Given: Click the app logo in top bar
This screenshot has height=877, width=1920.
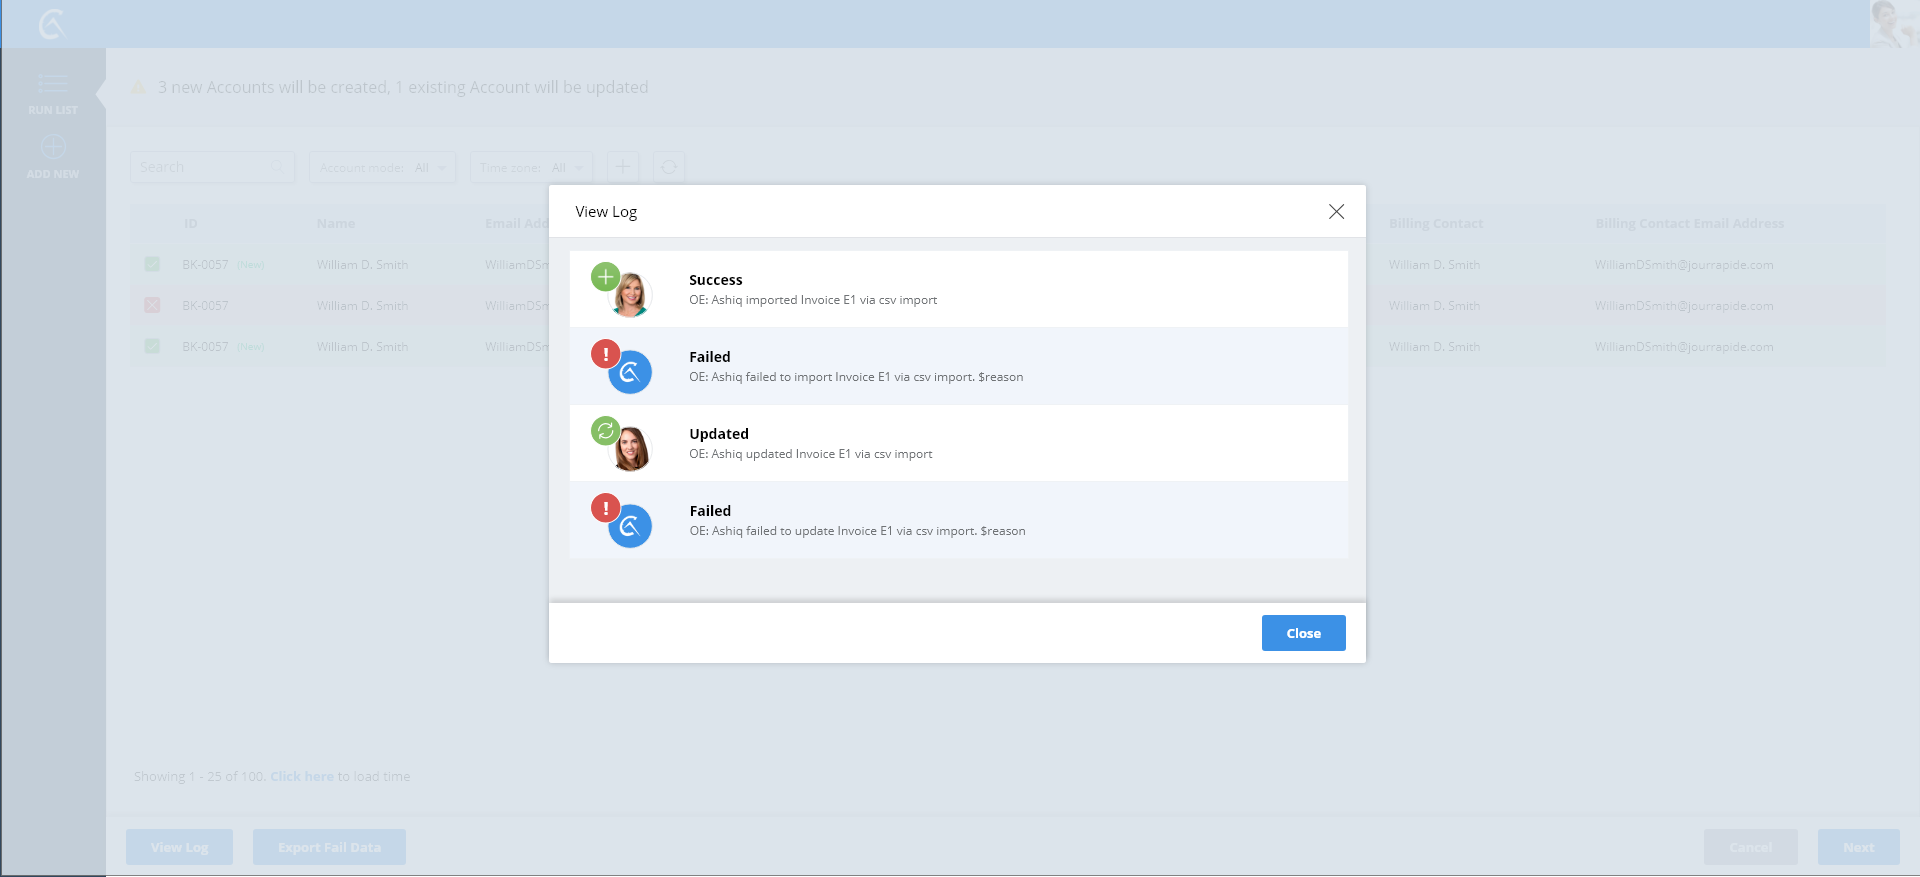Looking at the screenshot, I should [52, 24].
